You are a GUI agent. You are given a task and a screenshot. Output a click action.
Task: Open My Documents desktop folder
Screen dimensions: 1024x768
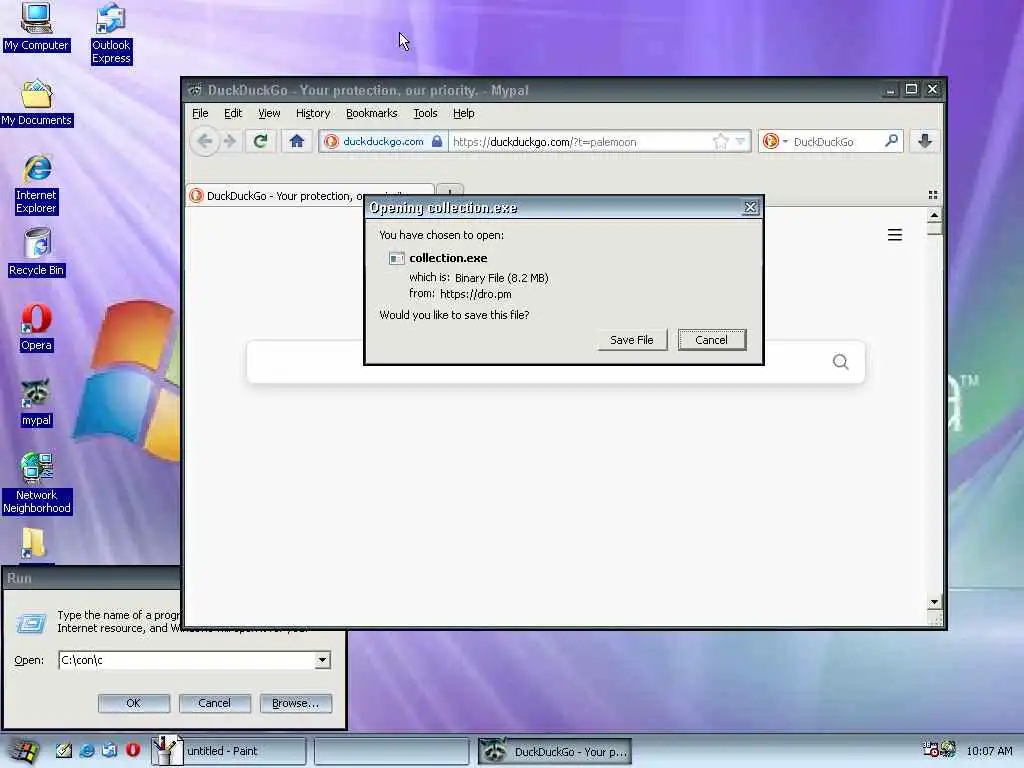point(37,103)
